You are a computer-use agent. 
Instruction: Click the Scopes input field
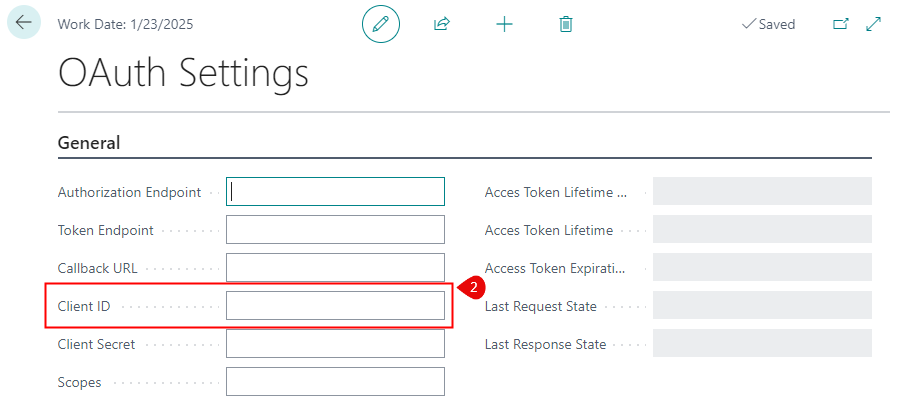335,382
